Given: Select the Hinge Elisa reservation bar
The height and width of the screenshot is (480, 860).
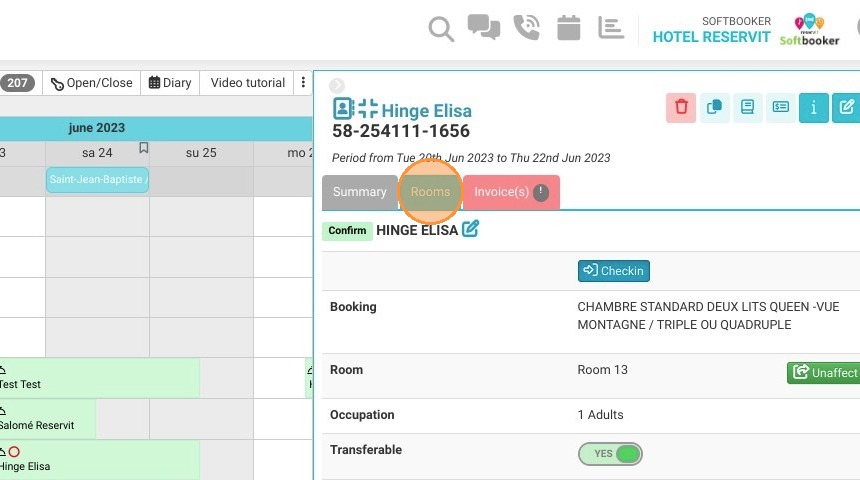Looking at the screenshot, I should click(99, 460).
